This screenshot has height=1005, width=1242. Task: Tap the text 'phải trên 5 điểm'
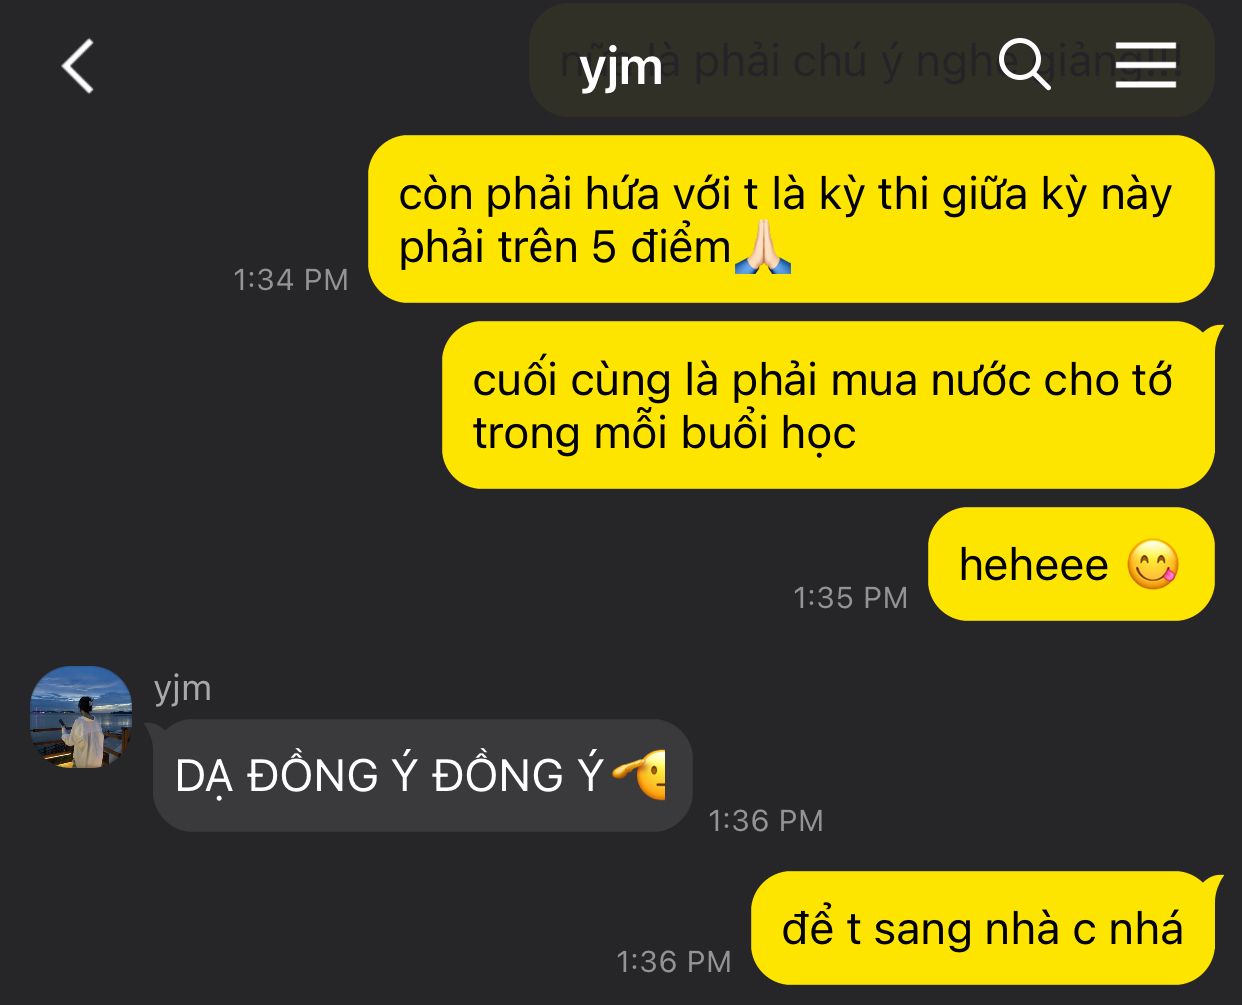pos(565,247)
